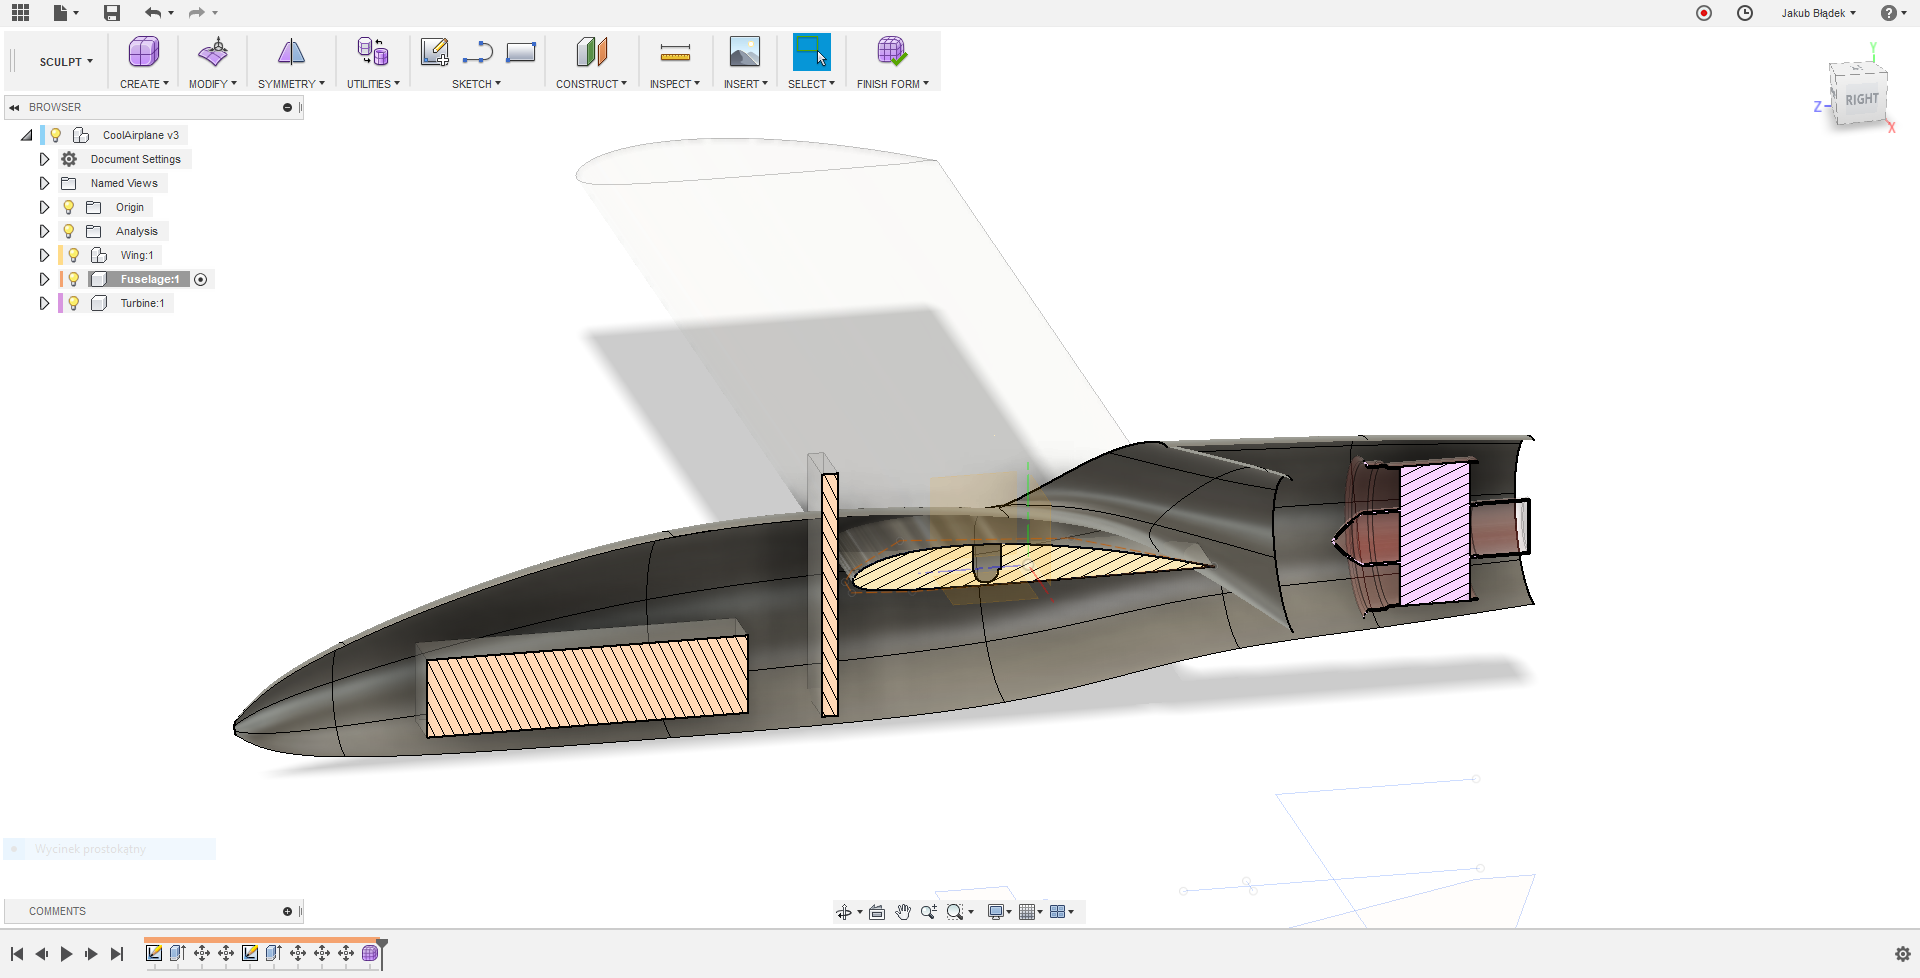Viewport: 1920px width, 978px height.
Task: Open the INSPECT dropdown menu
Action: pyautogui.click(x=675, y=84)
